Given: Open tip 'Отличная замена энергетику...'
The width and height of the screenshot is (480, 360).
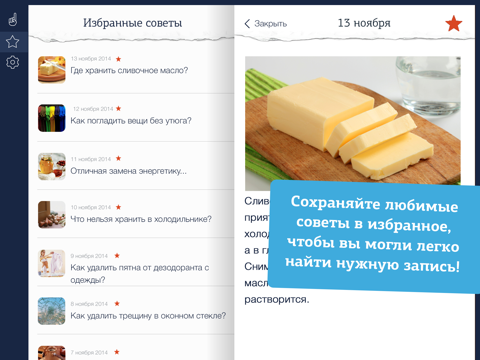Looking at the screenshot, I should tap(128, 171).
